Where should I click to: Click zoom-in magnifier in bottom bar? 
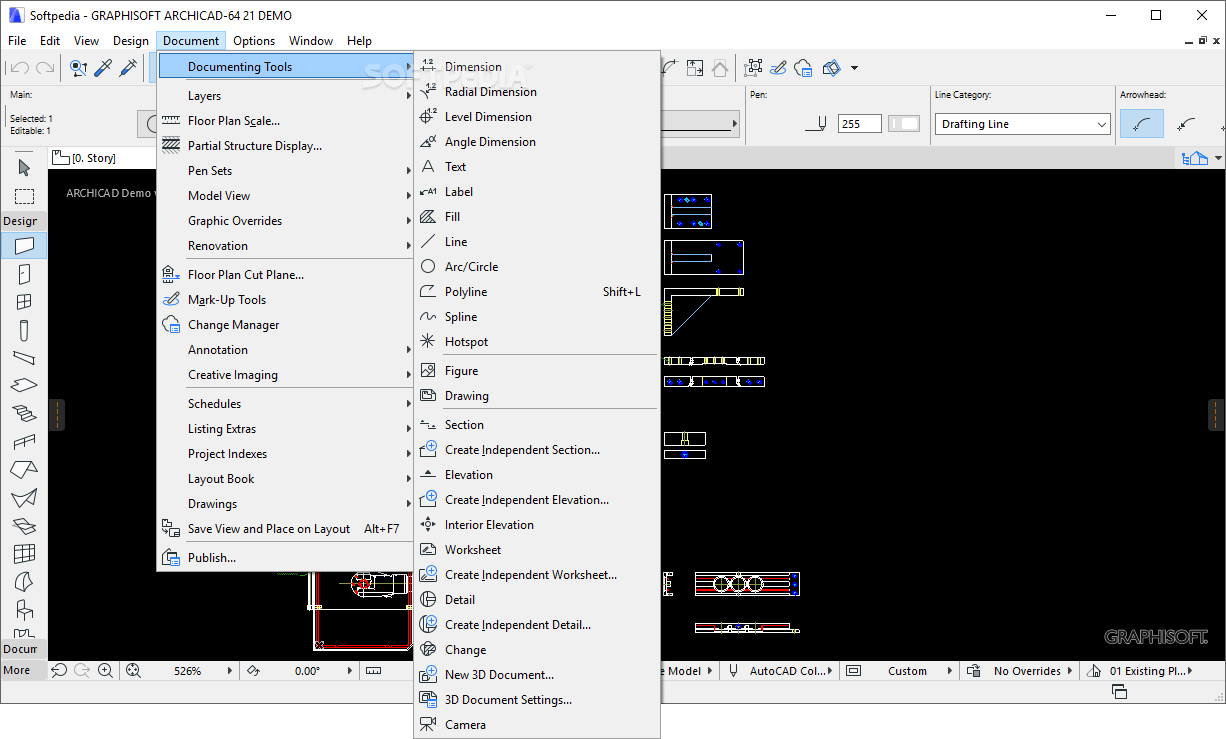click(106, 671)
